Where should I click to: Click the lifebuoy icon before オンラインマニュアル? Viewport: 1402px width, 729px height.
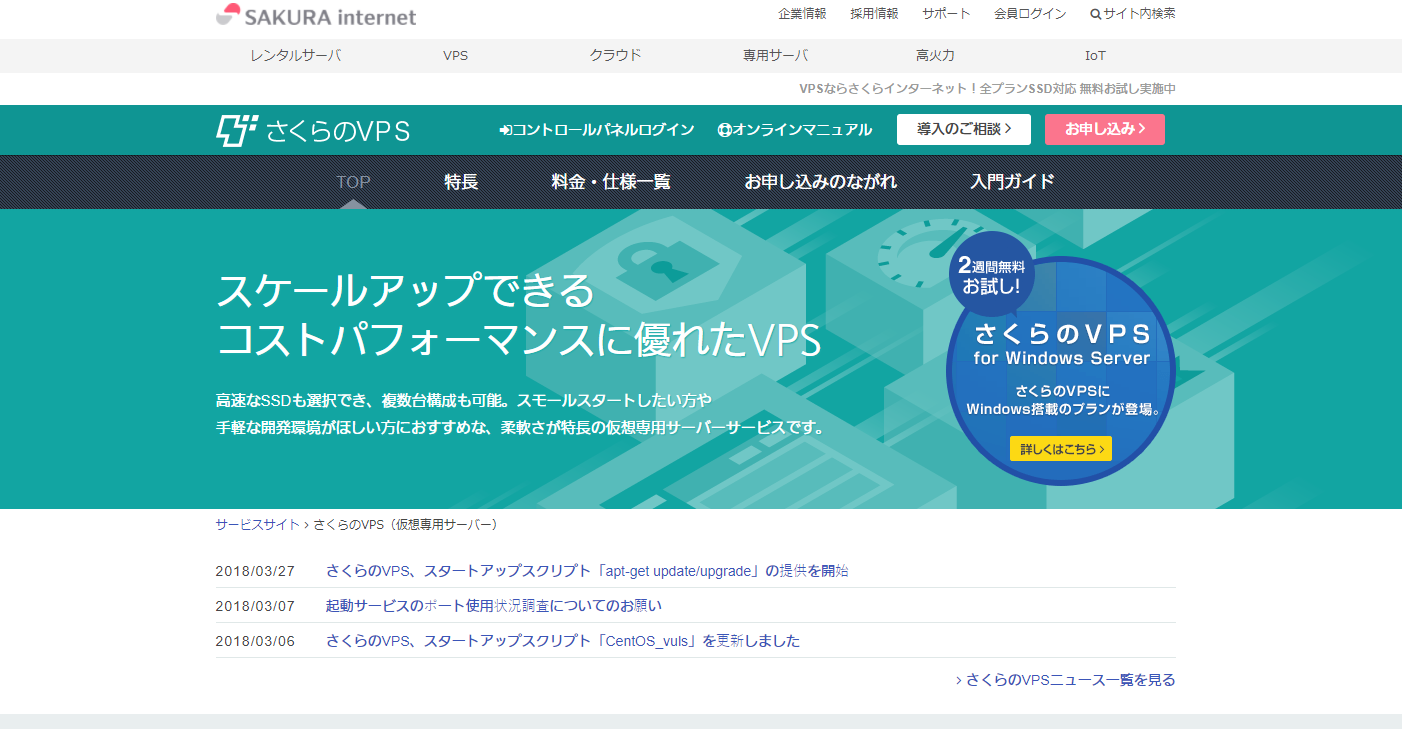point(724,130)
